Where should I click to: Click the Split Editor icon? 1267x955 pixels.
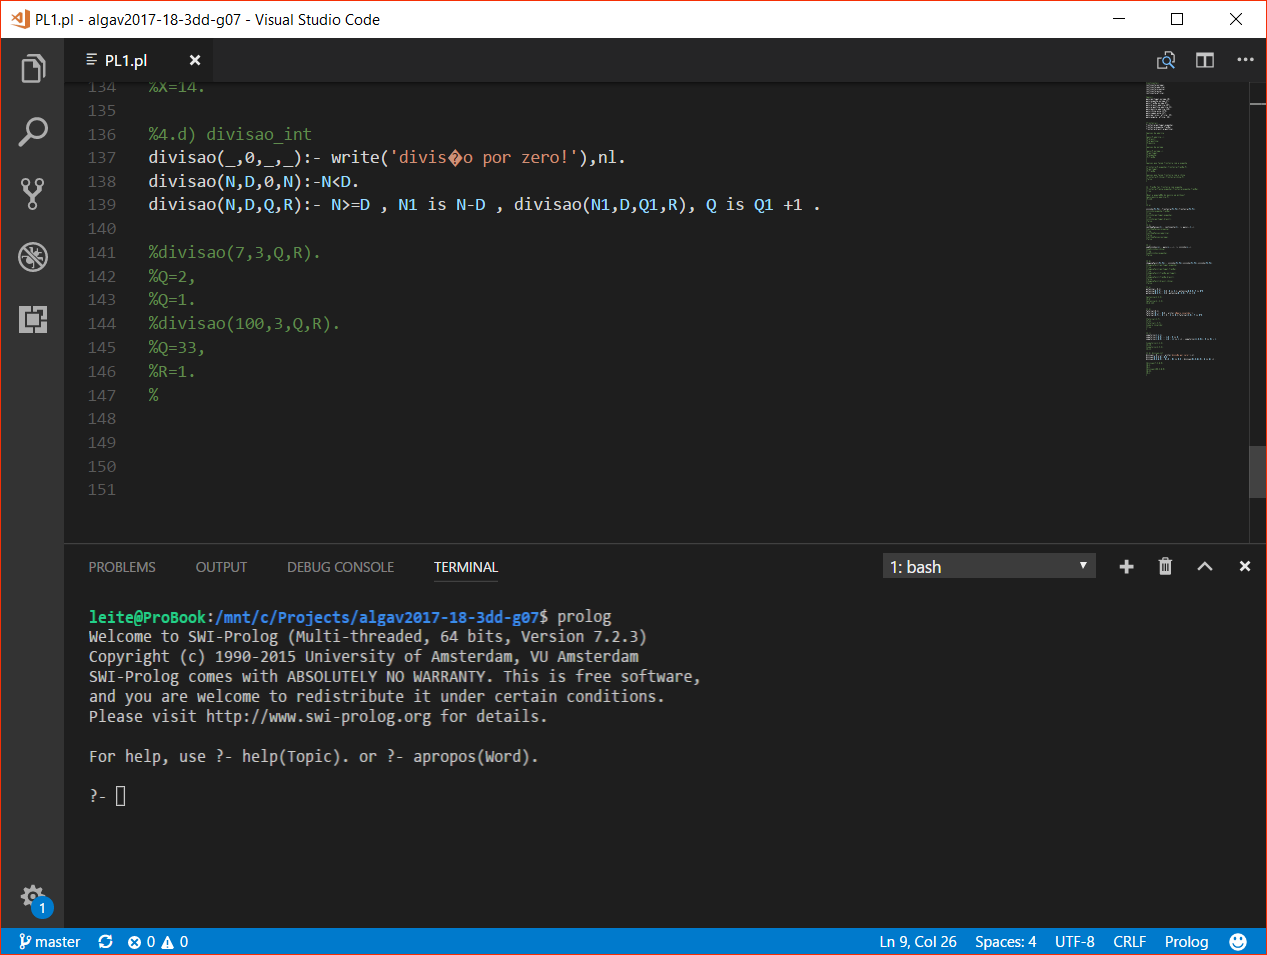(1204, 60)
